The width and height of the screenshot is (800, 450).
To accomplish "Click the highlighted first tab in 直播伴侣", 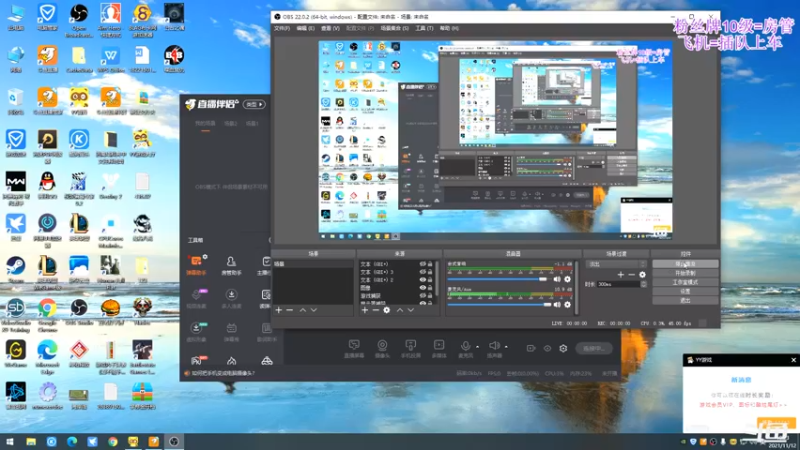I will coord(205,124).
